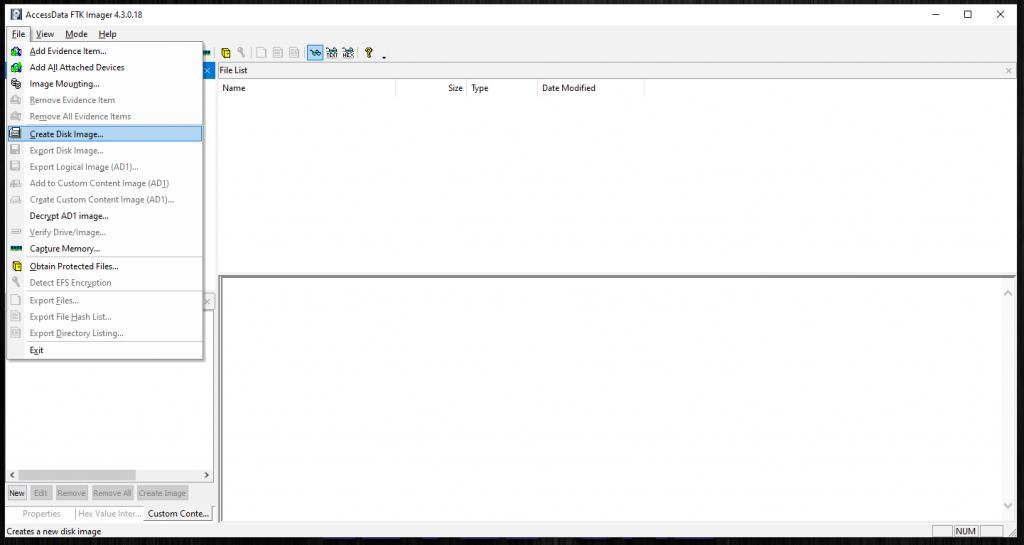
Task: Open toolbar options small arrow
Action: (x=384, y=57)
